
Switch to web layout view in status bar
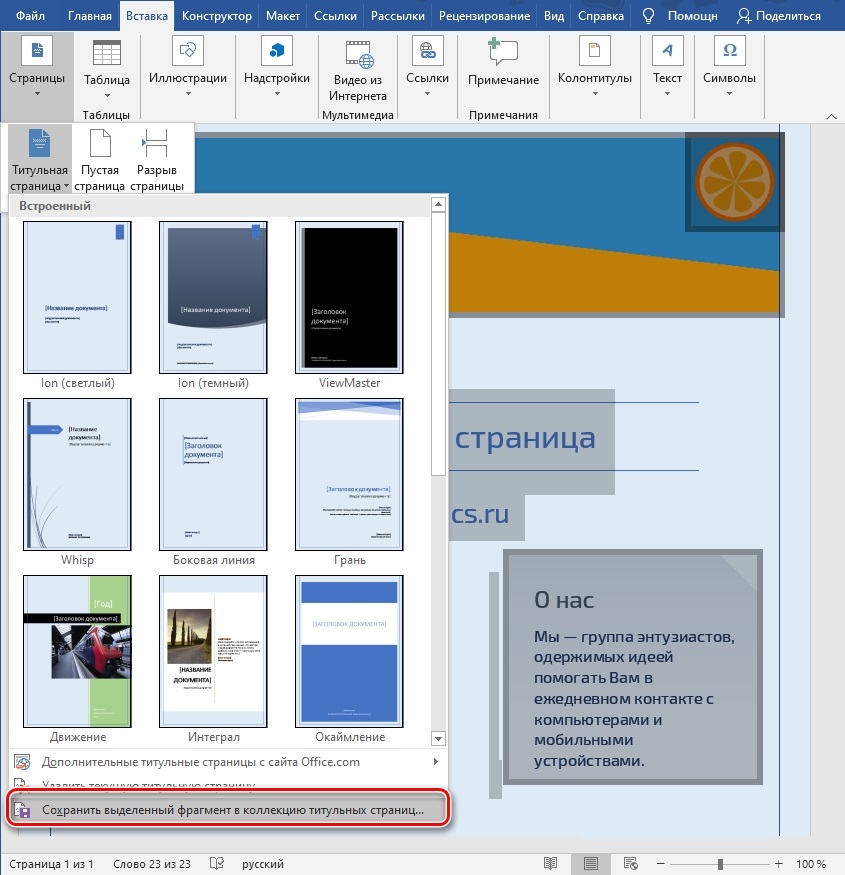[631, 864]
